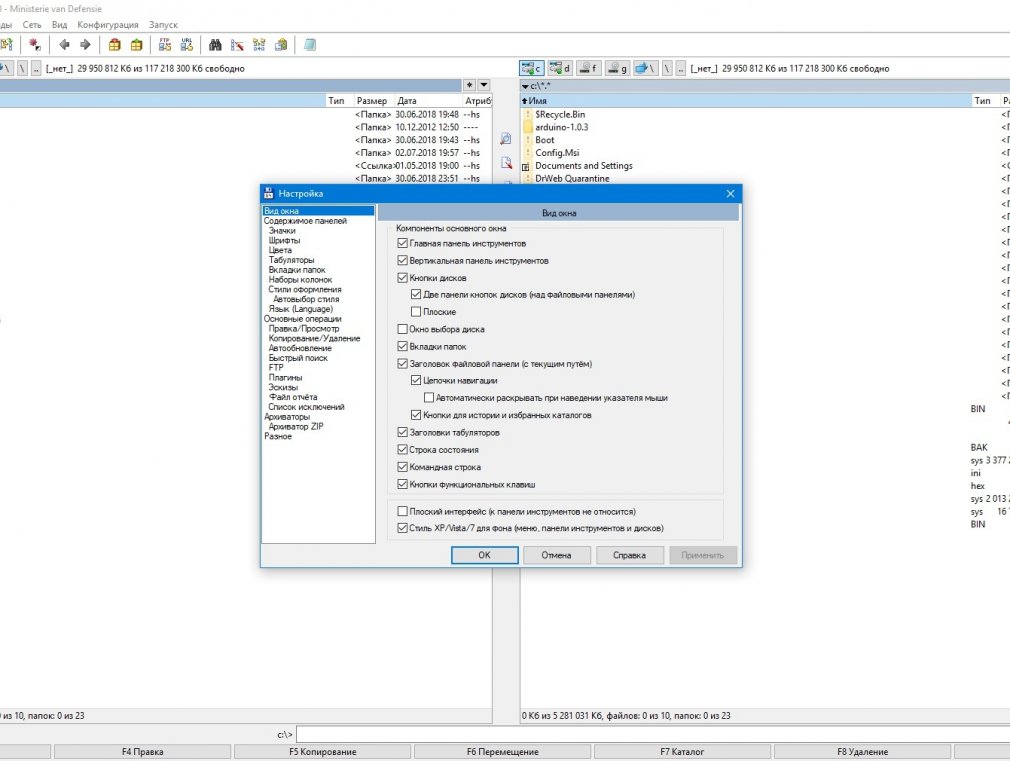Click the parent directory '..' button in left panel
This screenshot has width=1010, height=761.
pyautogui.click(x=36, y=68)
